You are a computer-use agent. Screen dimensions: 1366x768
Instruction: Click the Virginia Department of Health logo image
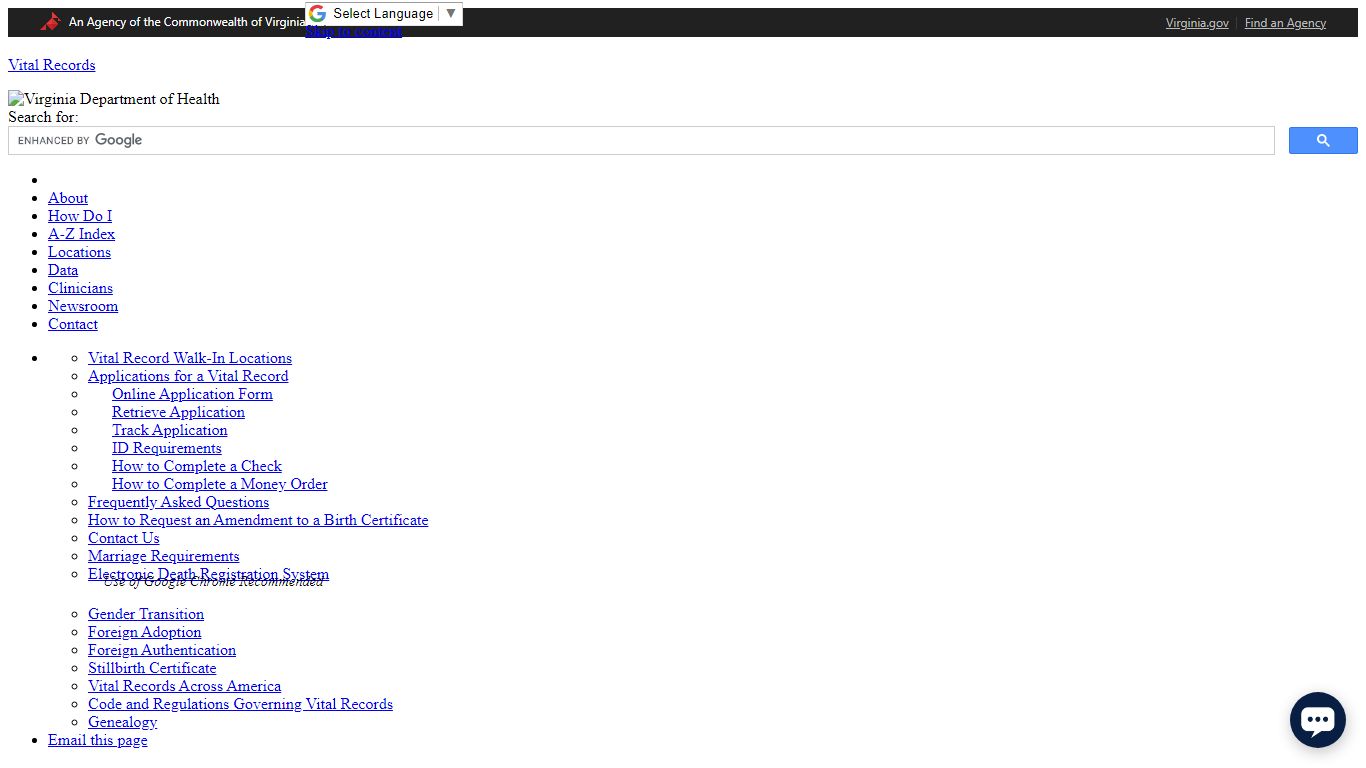tap(114, 99)
